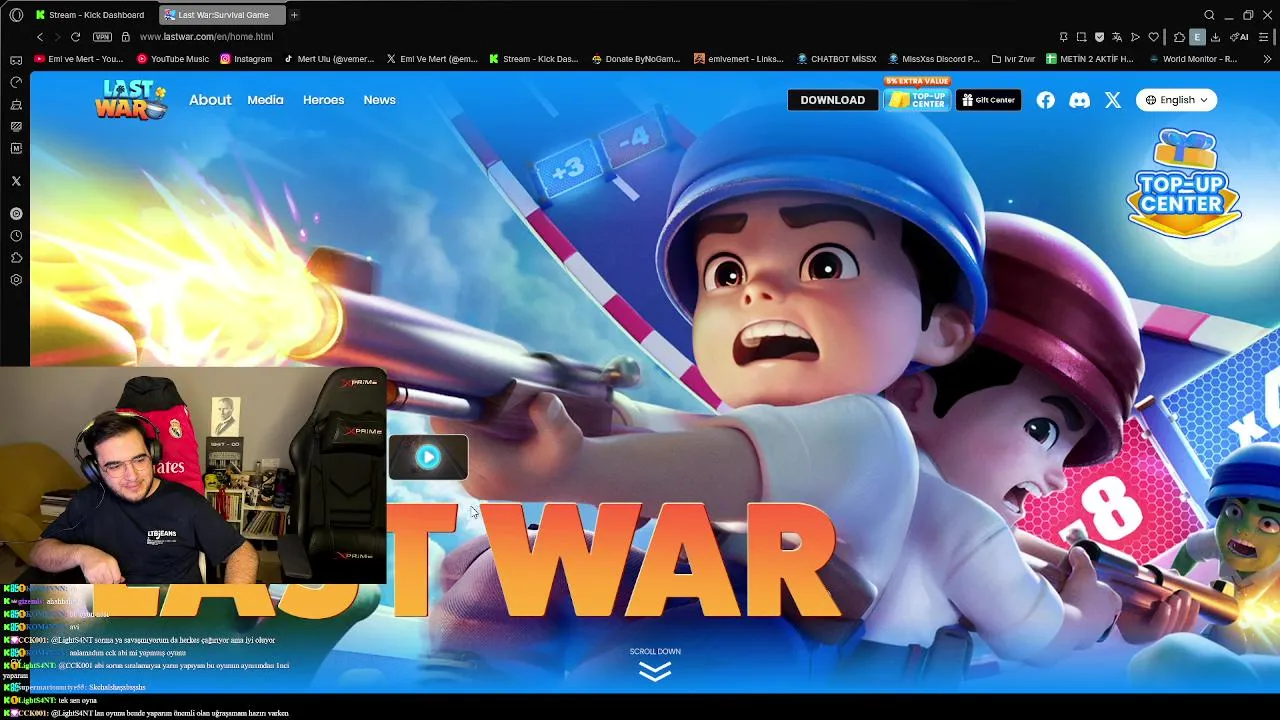The image size is (1280, 720).
Task: Open the AI assistant toolbar button
Action: click(x=1240, y=37)
